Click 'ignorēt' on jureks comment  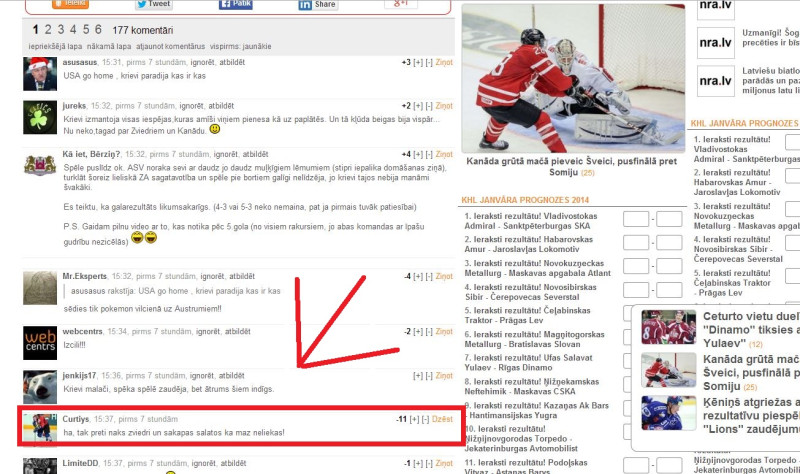tap(191, 106)
